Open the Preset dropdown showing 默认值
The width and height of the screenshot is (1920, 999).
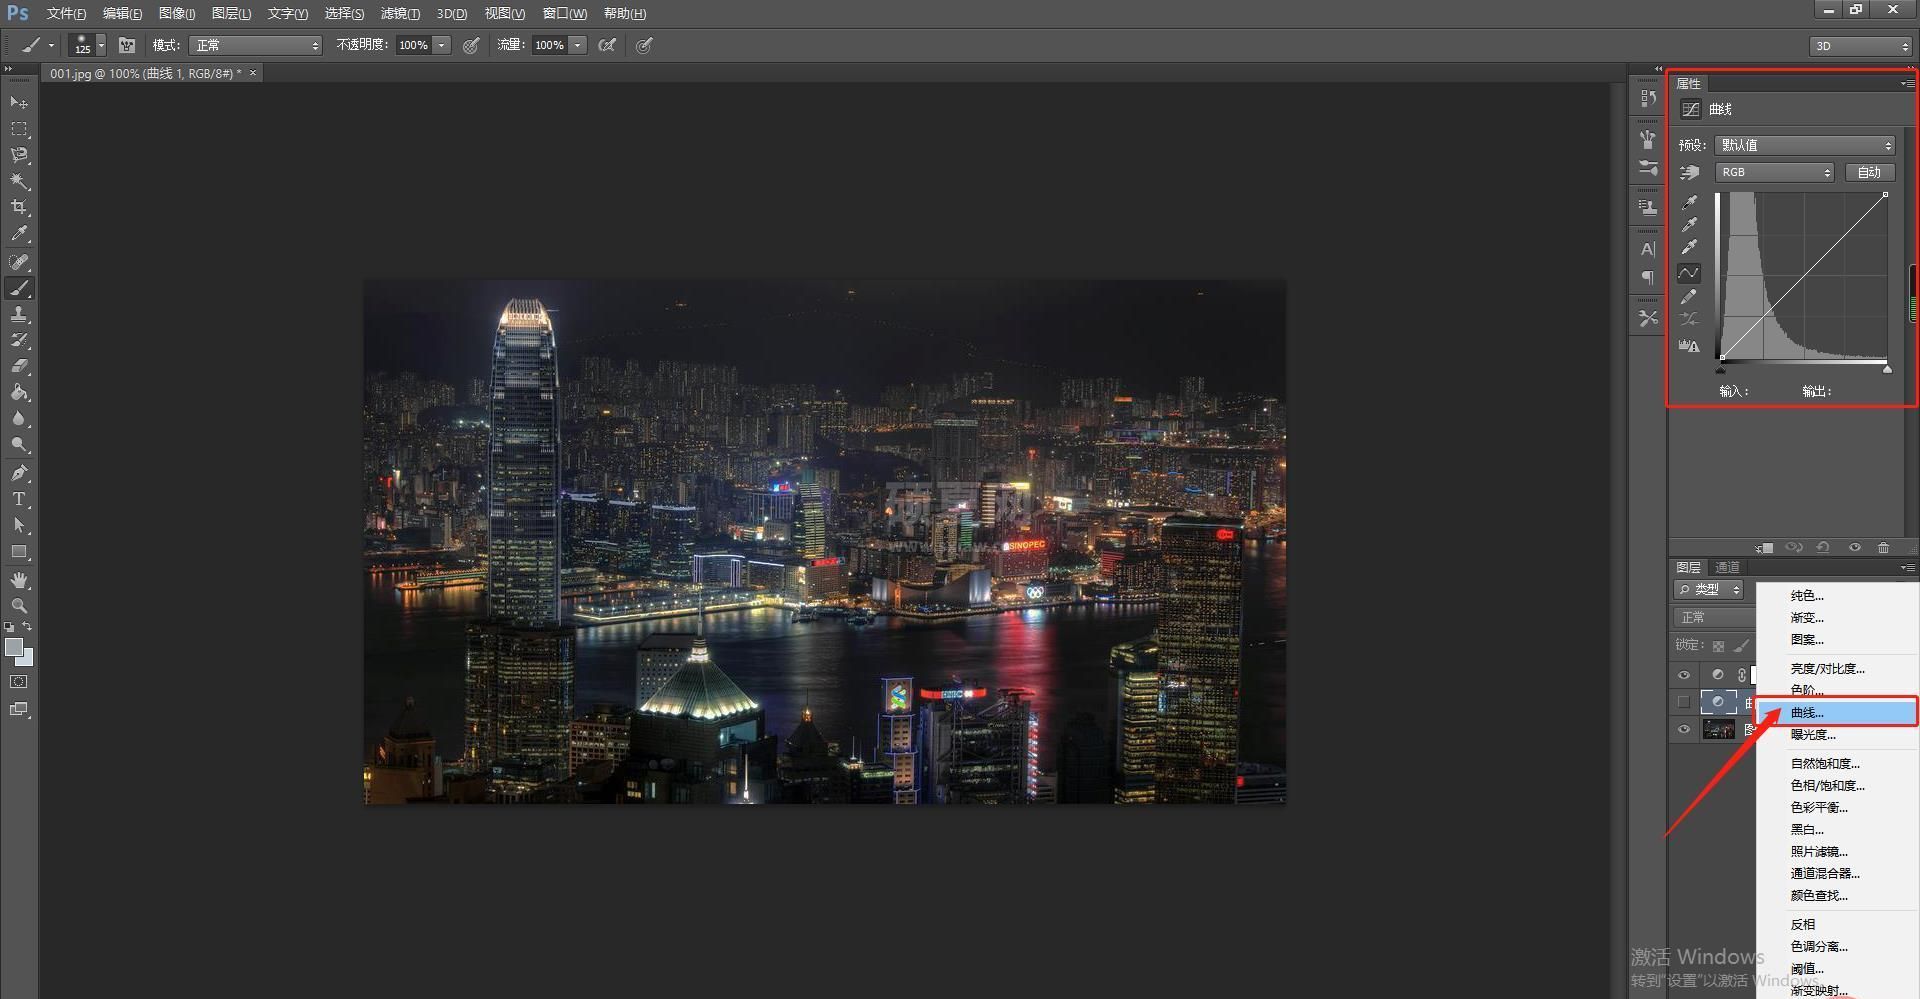pyautogui.click(x=1804, y=145)
